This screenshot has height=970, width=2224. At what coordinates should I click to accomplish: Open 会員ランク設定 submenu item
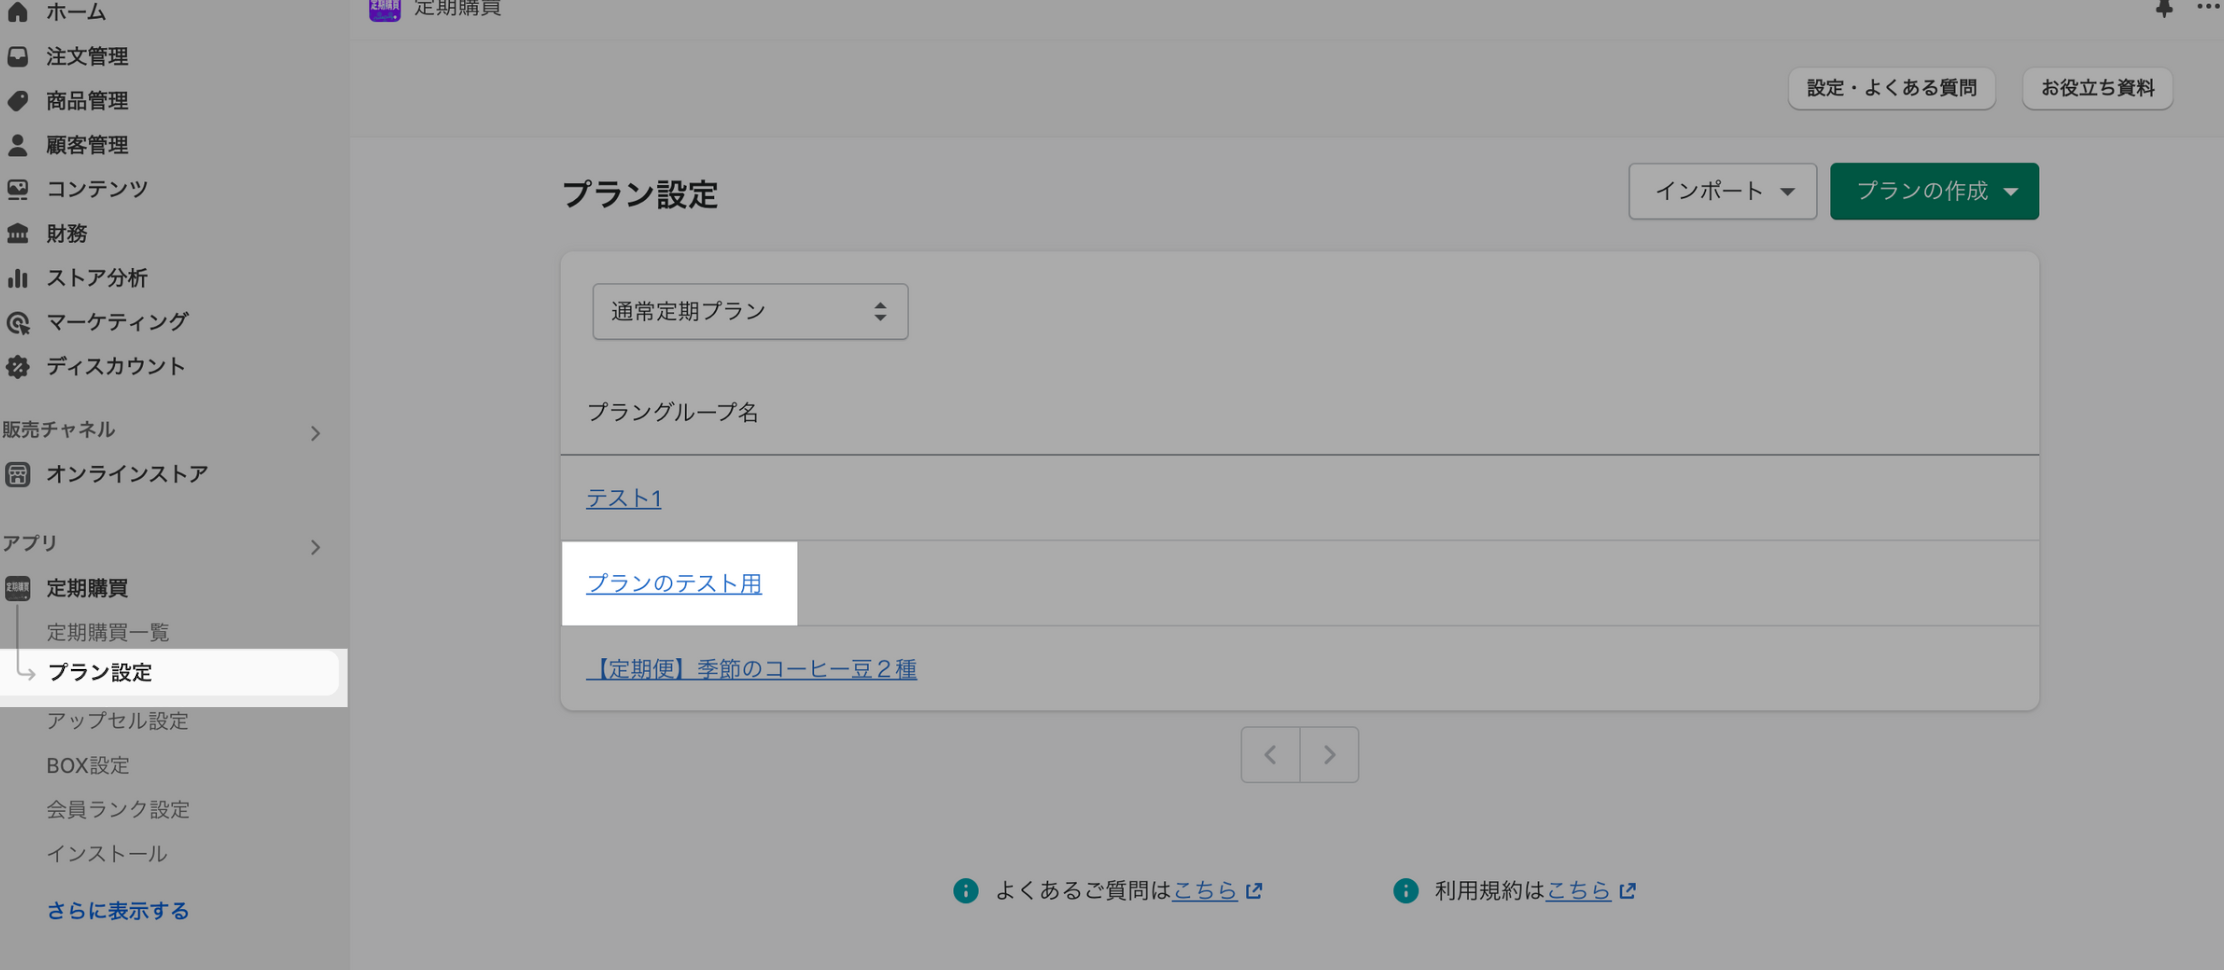118,810
